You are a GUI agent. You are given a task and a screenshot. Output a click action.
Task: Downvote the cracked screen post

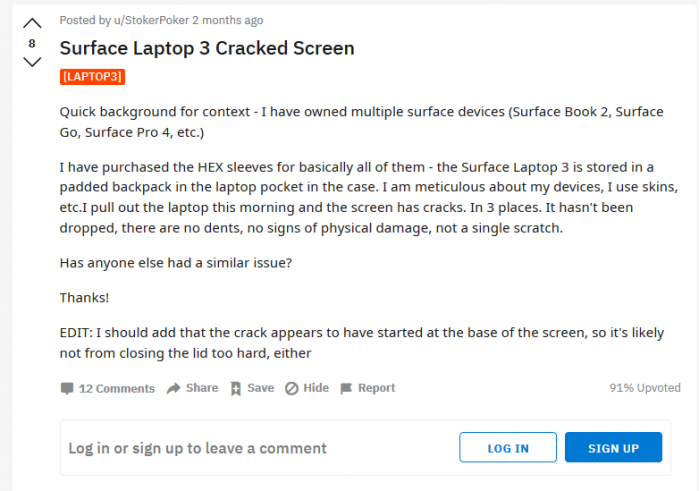coord(32,62)
